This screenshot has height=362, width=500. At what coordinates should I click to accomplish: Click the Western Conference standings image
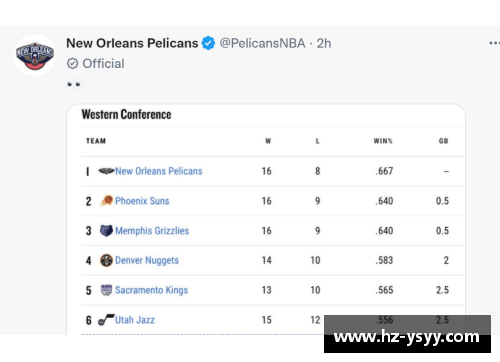click(x=266, y=219)
